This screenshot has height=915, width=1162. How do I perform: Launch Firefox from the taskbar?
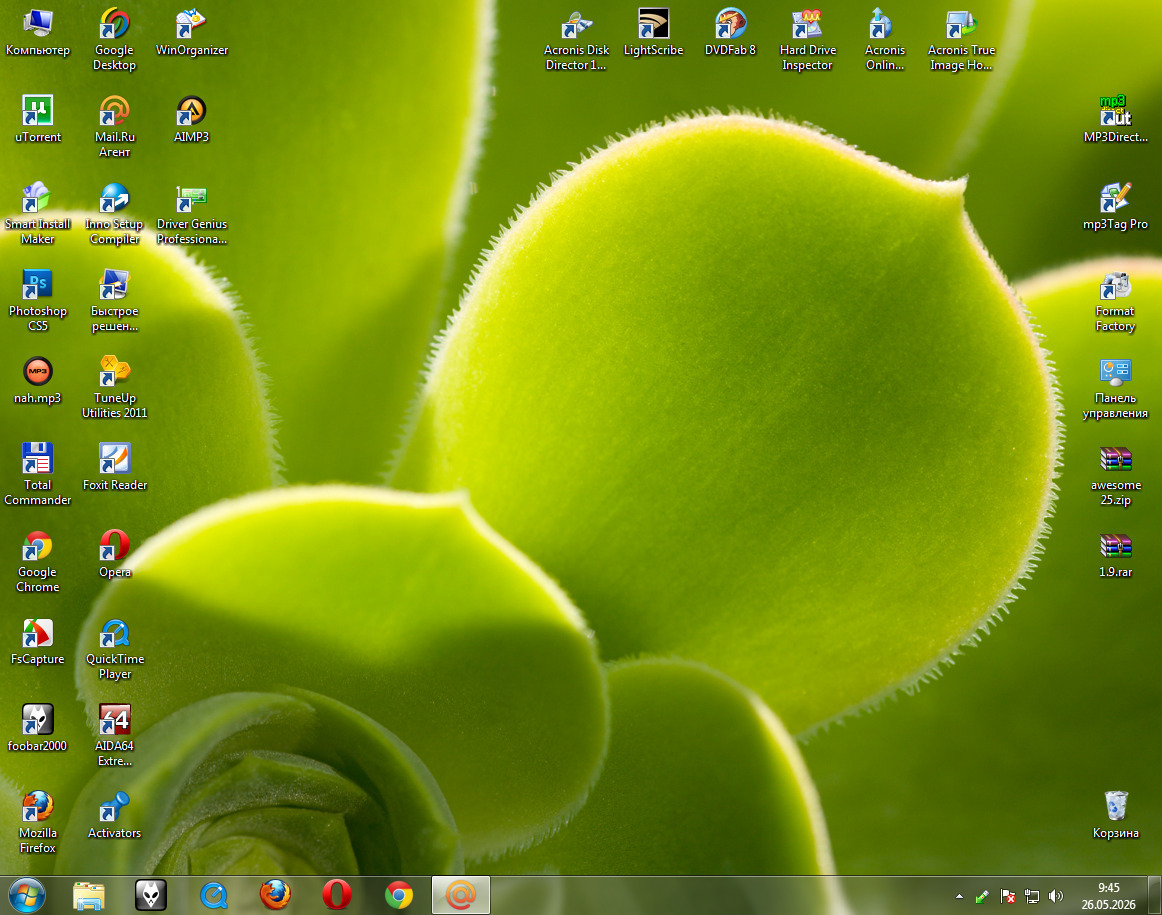click(x=275, y=895)
